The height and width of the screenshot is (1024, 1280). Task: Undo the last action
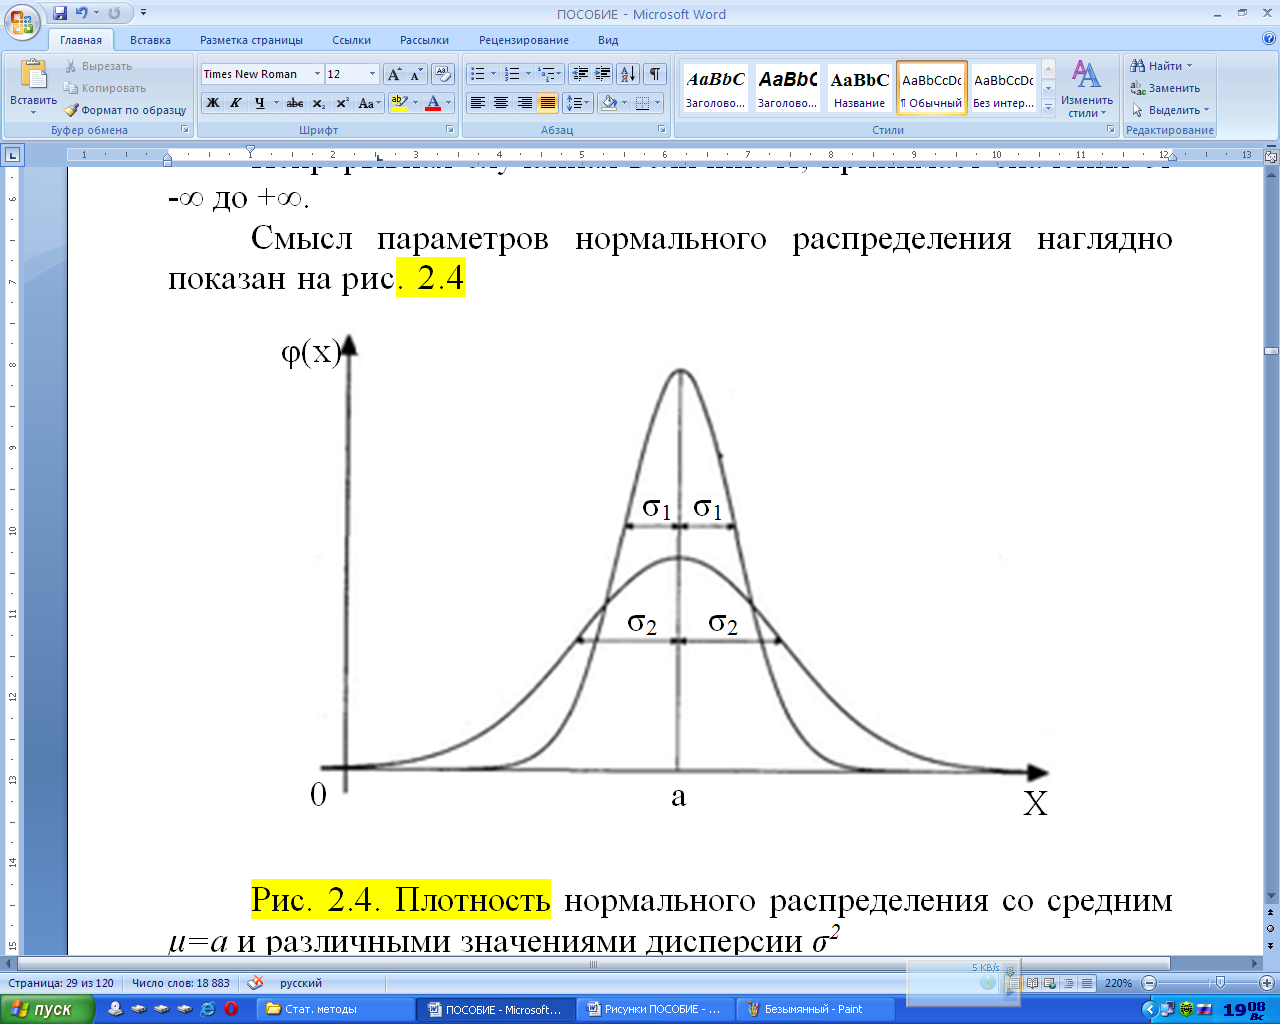click(x=82, y=13)
